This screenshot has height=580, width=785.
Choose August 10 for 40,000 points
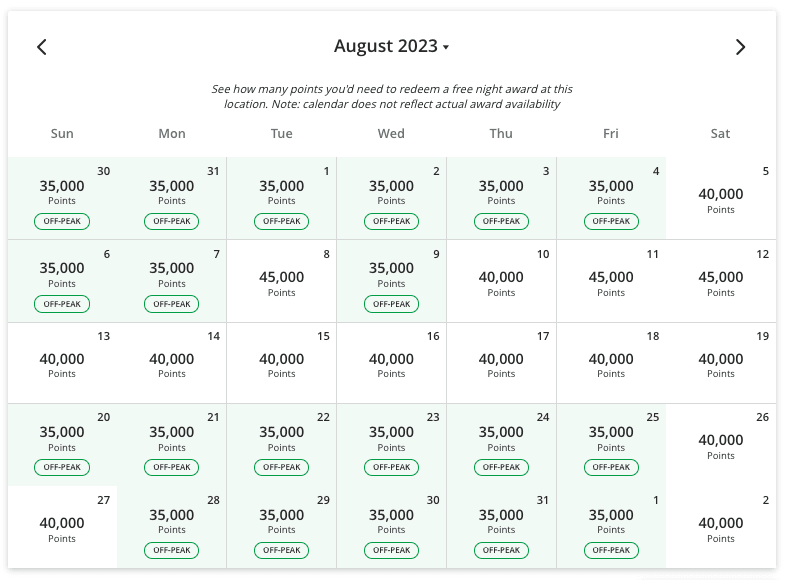coord(501,281)
